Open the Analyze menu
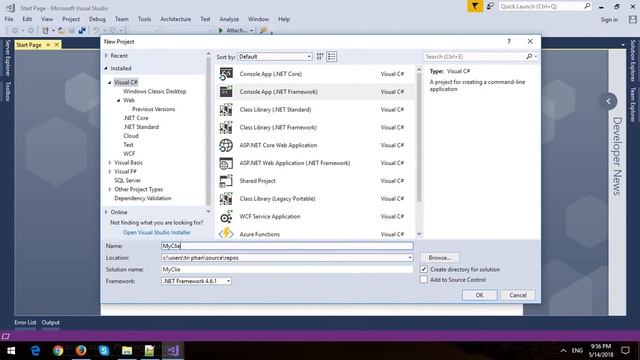640x360 pixels. [229, 19]
